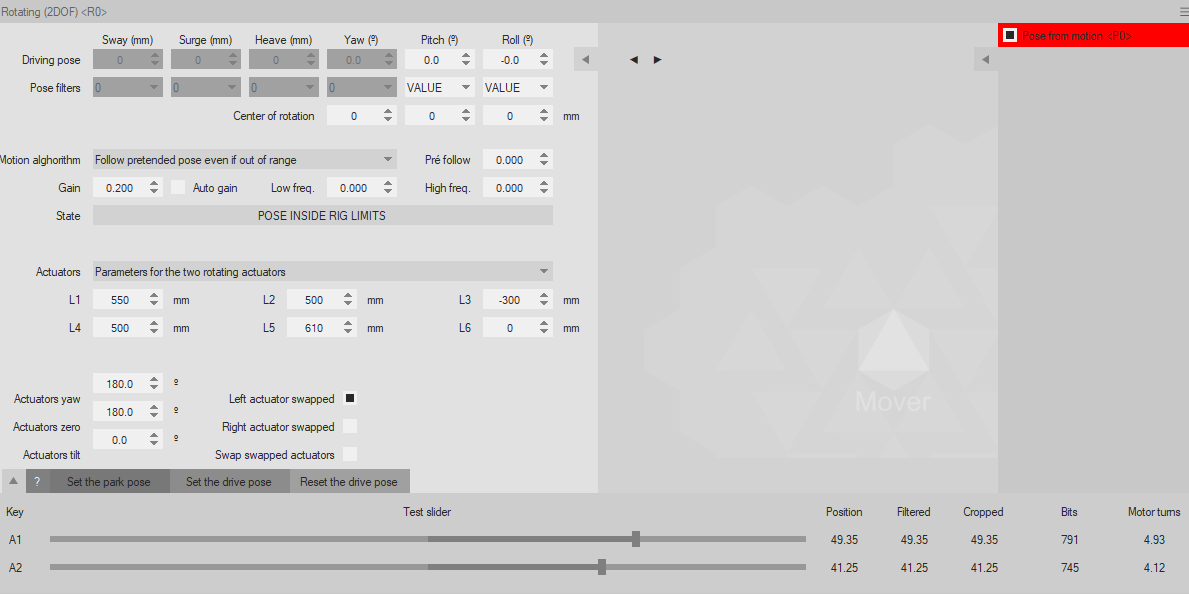Toggle the Pose from motion checkbox
The height and width of the screenshot is (594, 1189).
click(1010, 35)
